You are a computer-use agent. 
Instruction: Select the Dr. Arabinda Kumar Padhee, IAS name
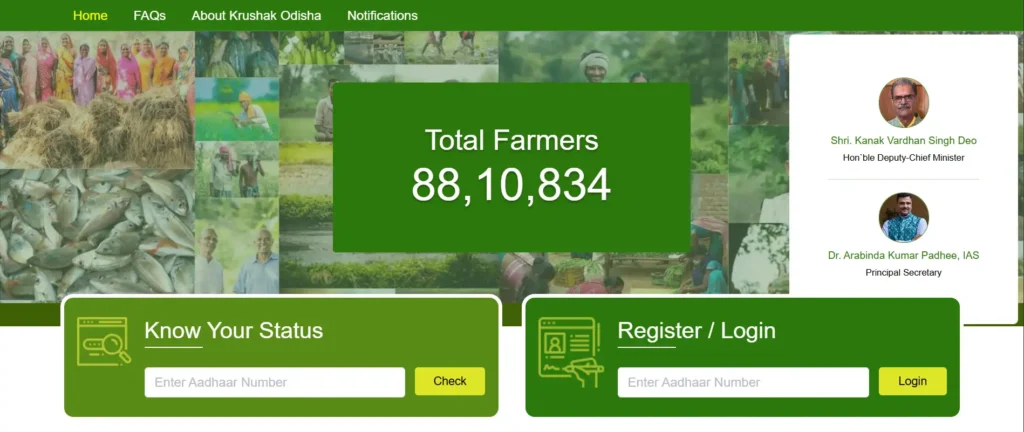coord(903,256)
